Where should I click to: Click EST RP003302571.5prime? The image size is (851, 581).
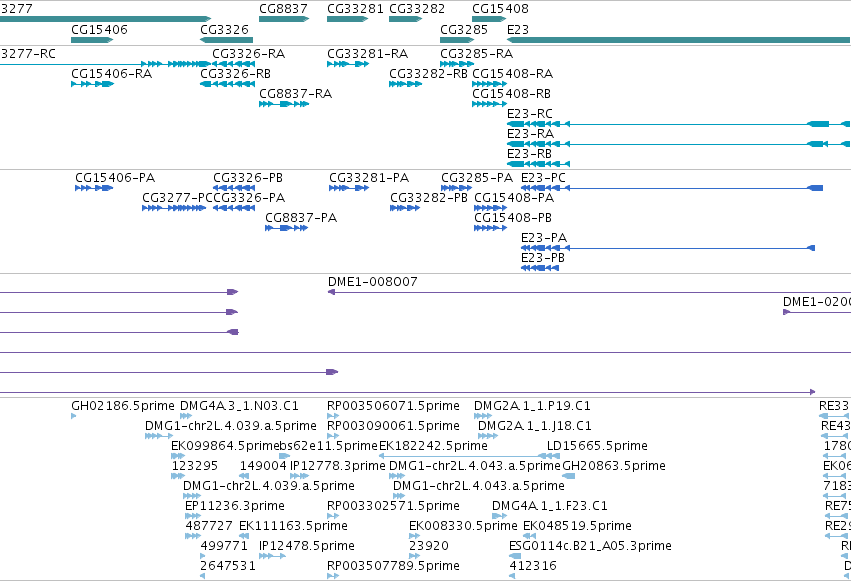[x=393, y=506]
